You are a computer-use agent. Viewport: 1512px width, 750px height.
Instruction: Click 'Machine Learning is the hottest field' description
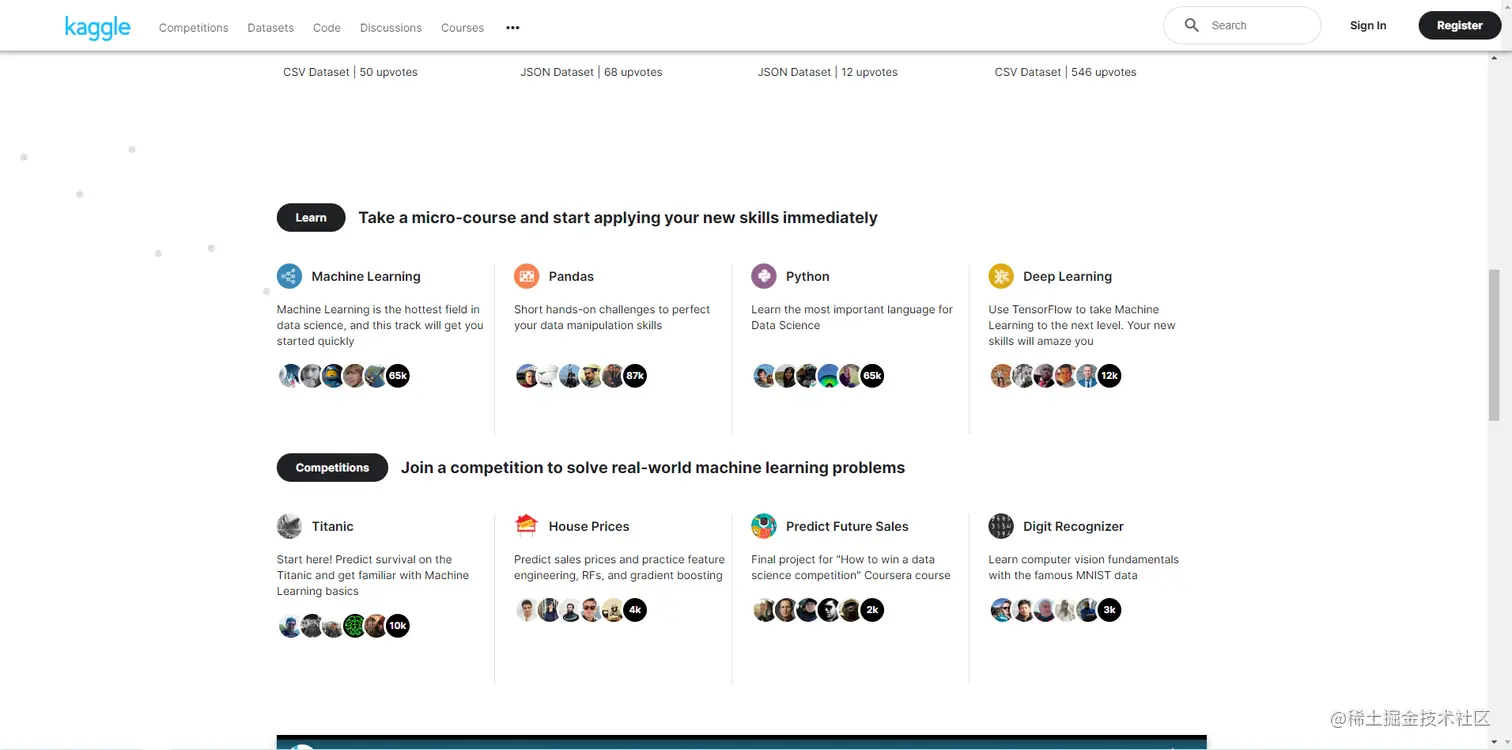(x=380, y=326)
